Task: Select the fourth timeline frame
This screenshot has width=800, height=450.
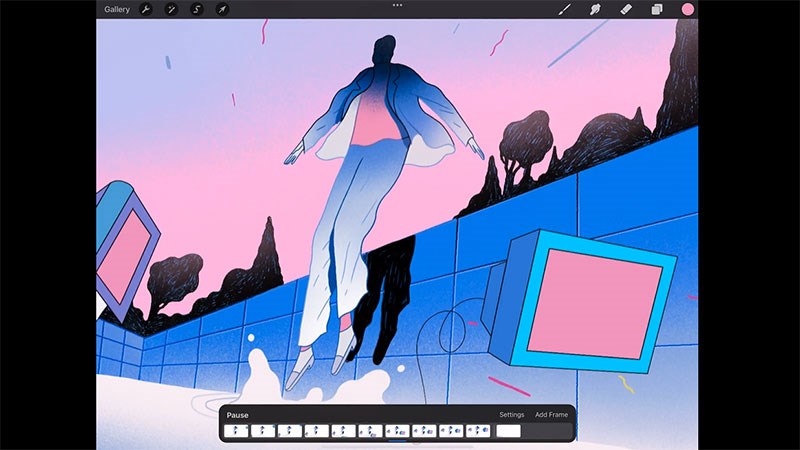Action: coord(317,431)
